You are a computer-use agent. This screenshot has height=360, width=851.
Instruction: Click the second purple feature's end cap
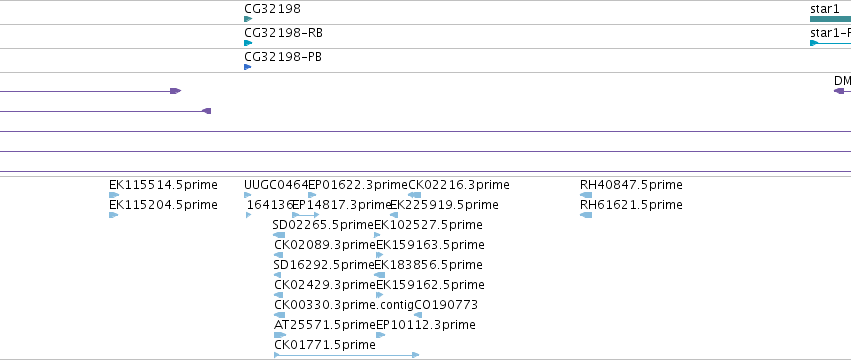pos(206,111)
